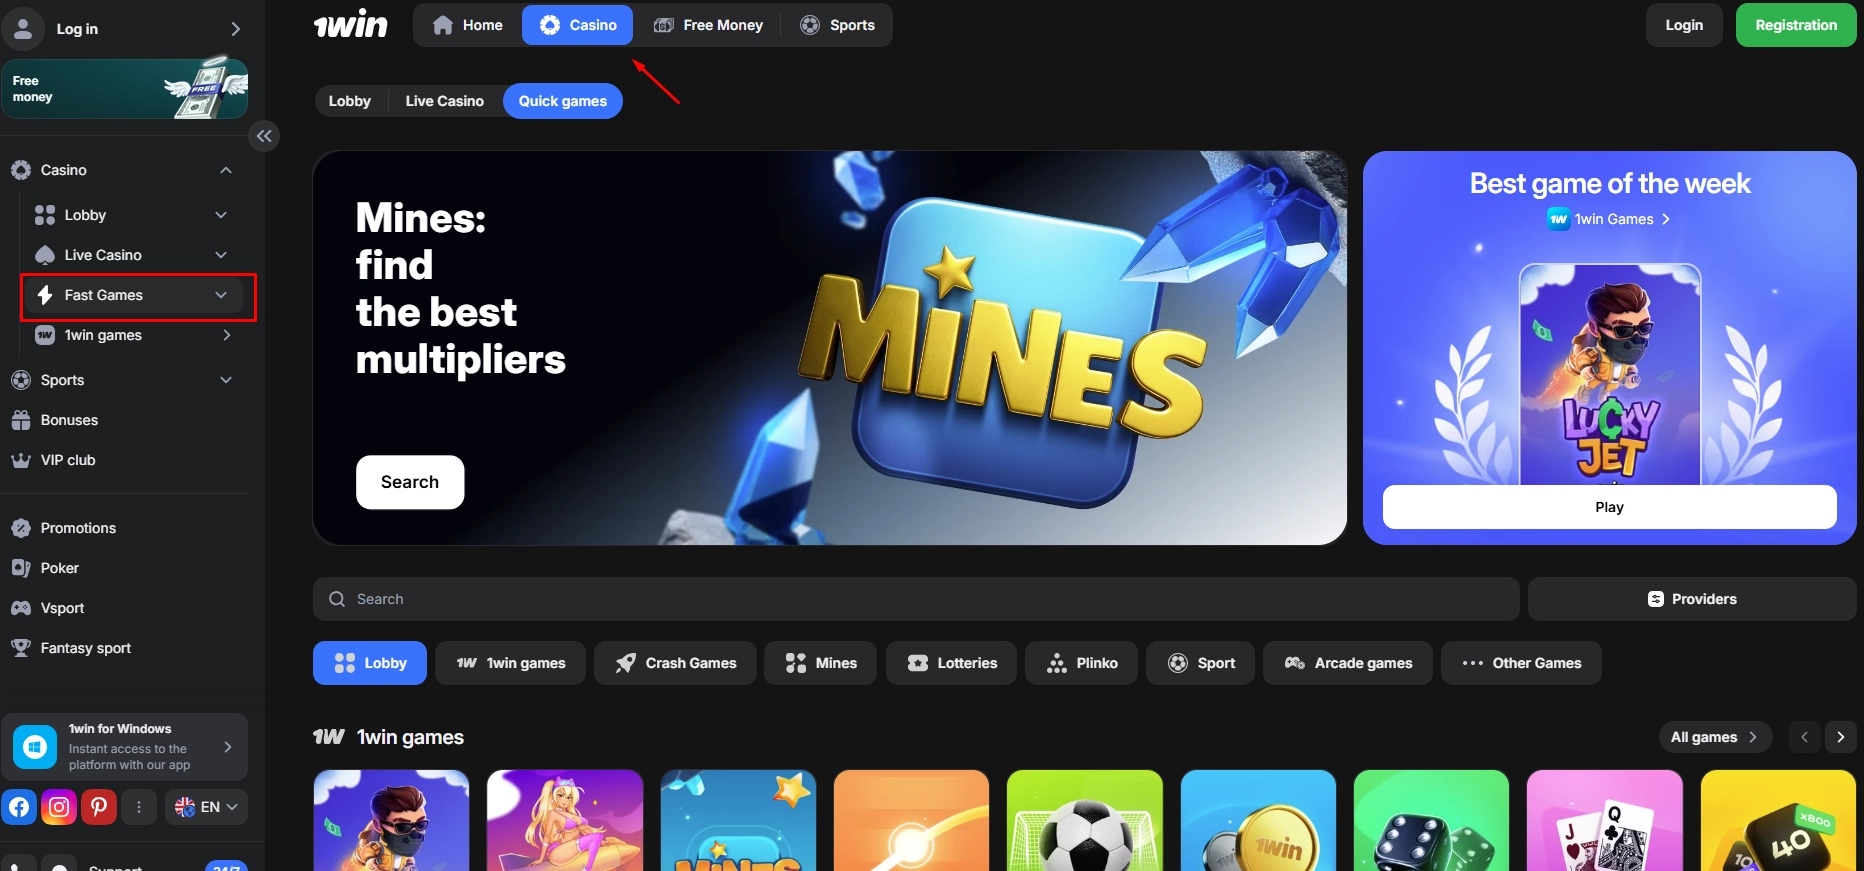The width and height of the screenshot is (1864, 871).
Task: Collapse the sidebar with double-chevron icon
Action: click(x=264, y=136)
